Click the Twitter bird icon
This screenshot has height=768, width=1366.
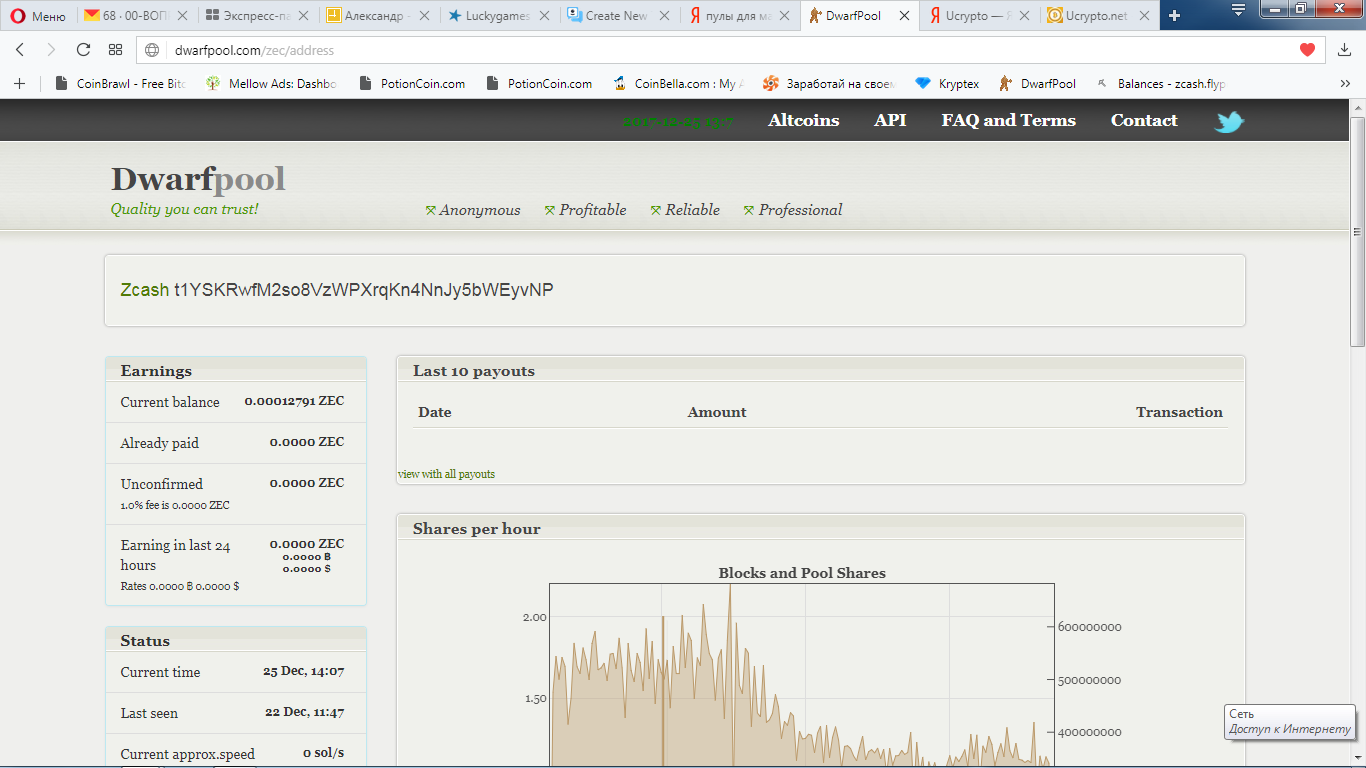point(1229,122)
